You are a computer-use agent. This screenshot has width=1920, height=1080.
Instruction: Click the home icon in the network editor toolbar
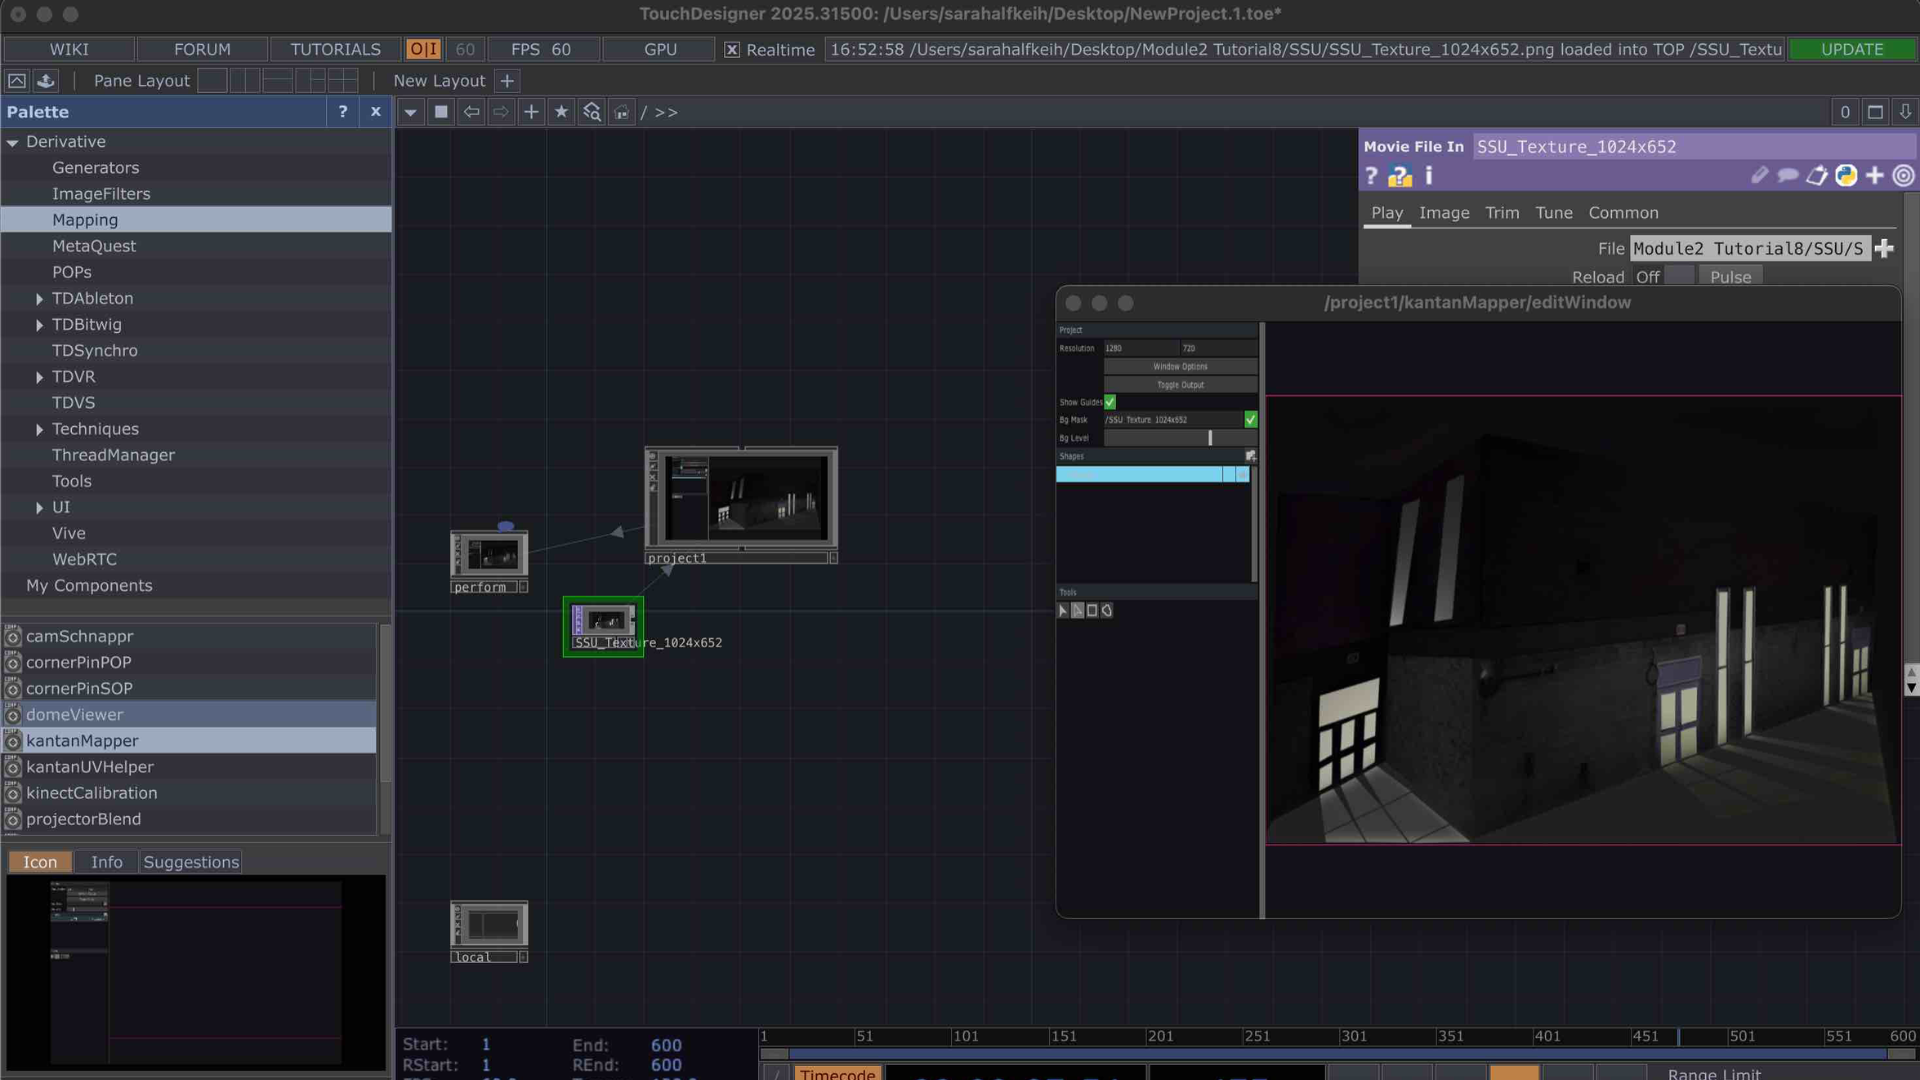pos(622,112)
